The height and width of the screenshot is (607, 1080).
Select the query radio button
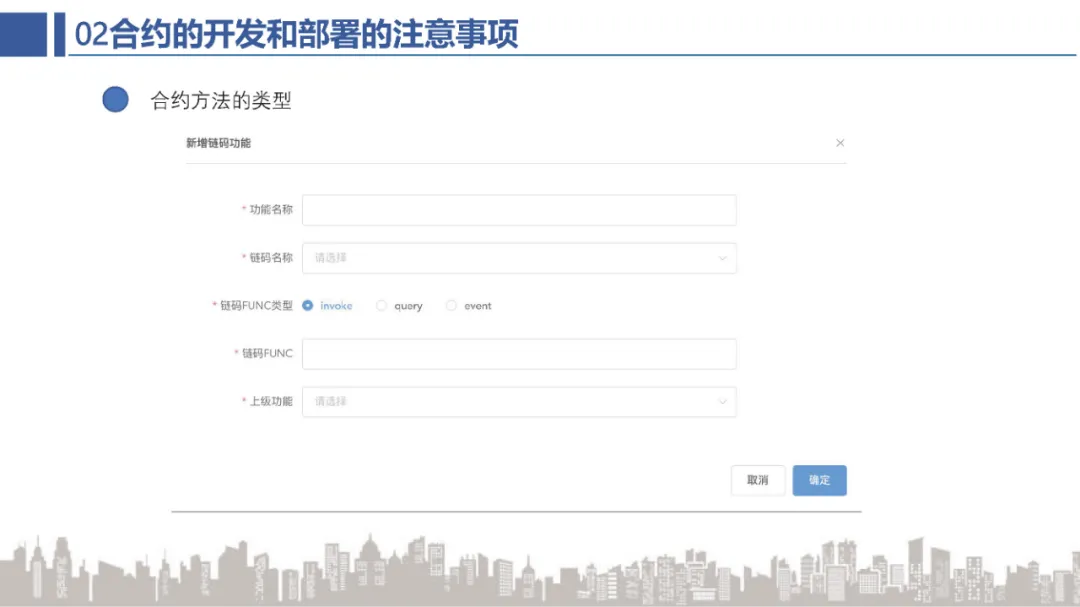click(381, 305)
